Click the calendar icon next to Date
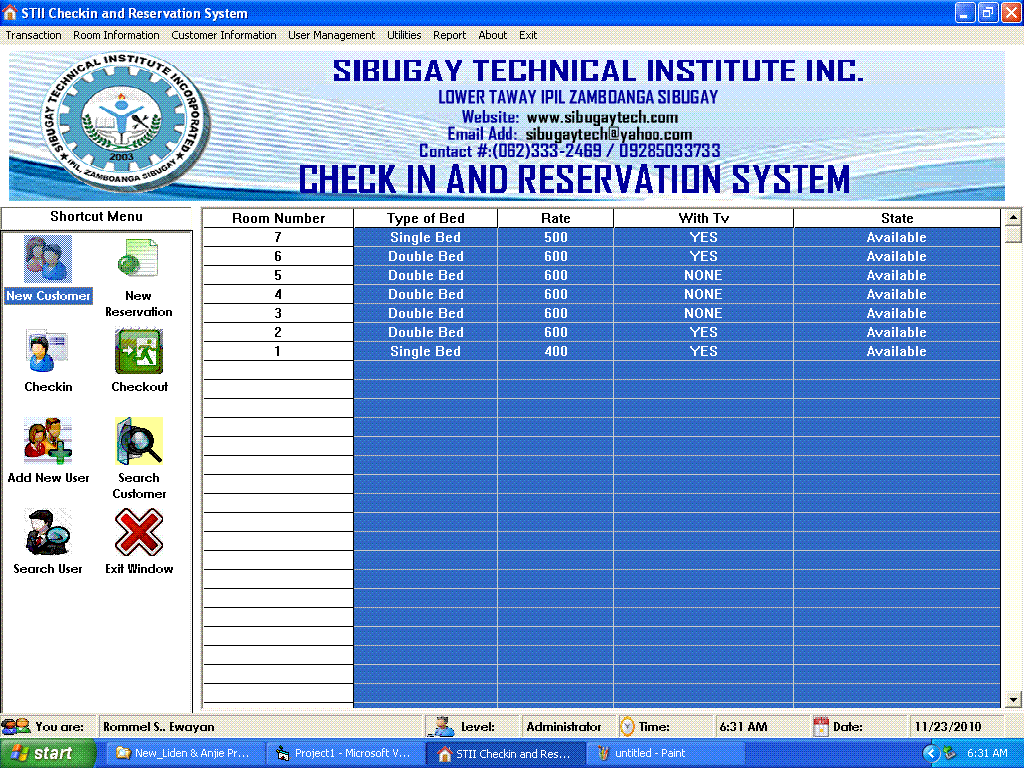 [x=821, y=726]
